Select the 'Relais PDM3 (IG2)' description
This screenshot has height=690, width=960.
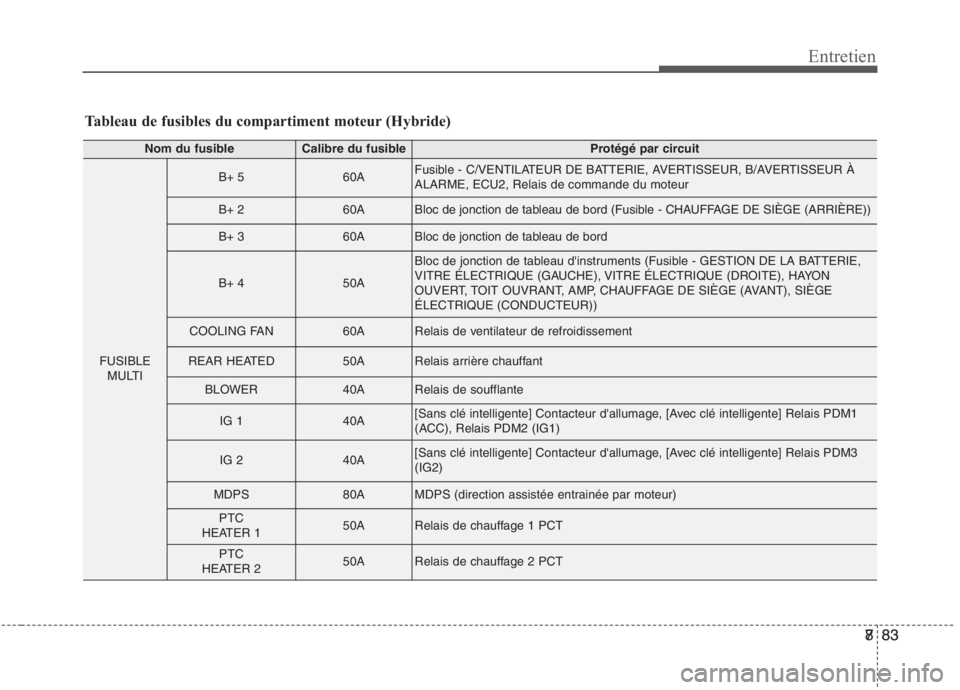636,460
